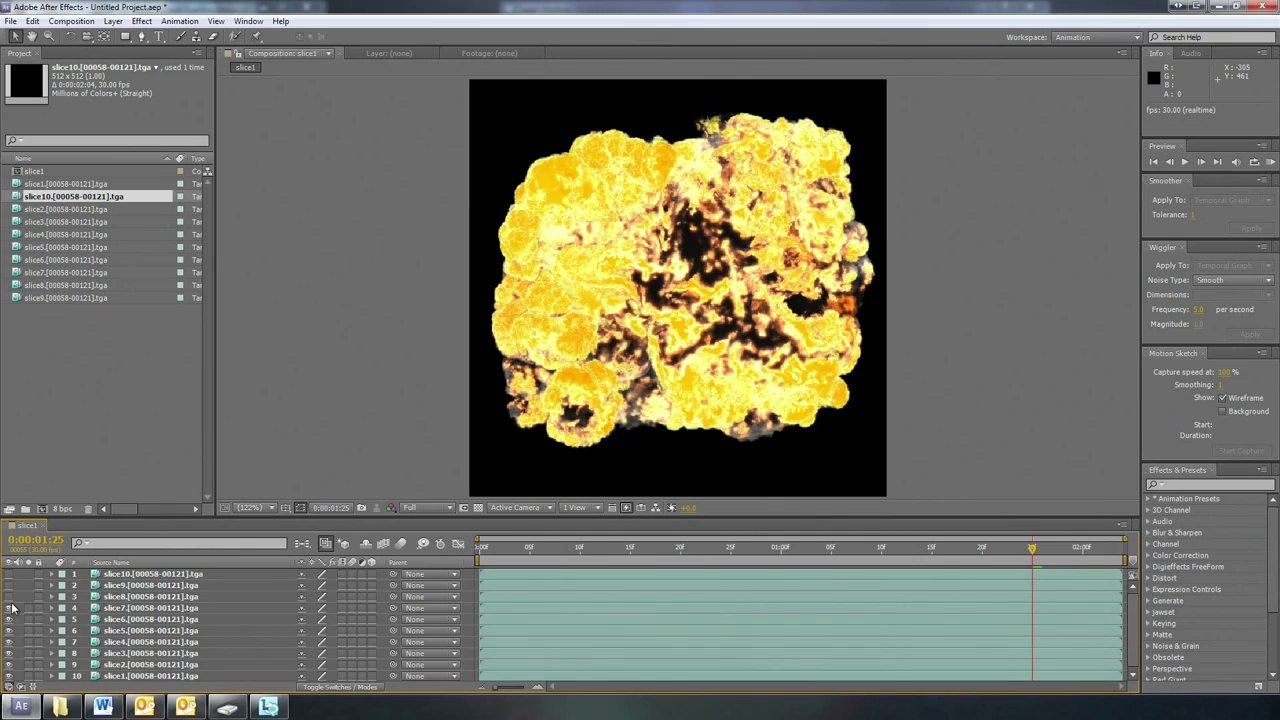This screenshot has height=720, width=1280.
Task: Open the Window menu
Action: [x=248, y=21]
